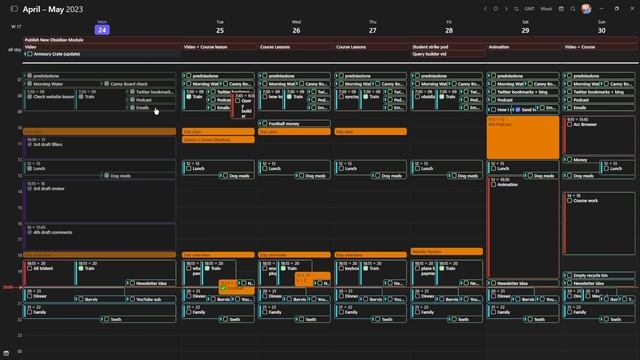Screen dimensions: 640x360
Task: Tick Monday's Newsletter idea checkbox
Action: (x=132, y=283)
